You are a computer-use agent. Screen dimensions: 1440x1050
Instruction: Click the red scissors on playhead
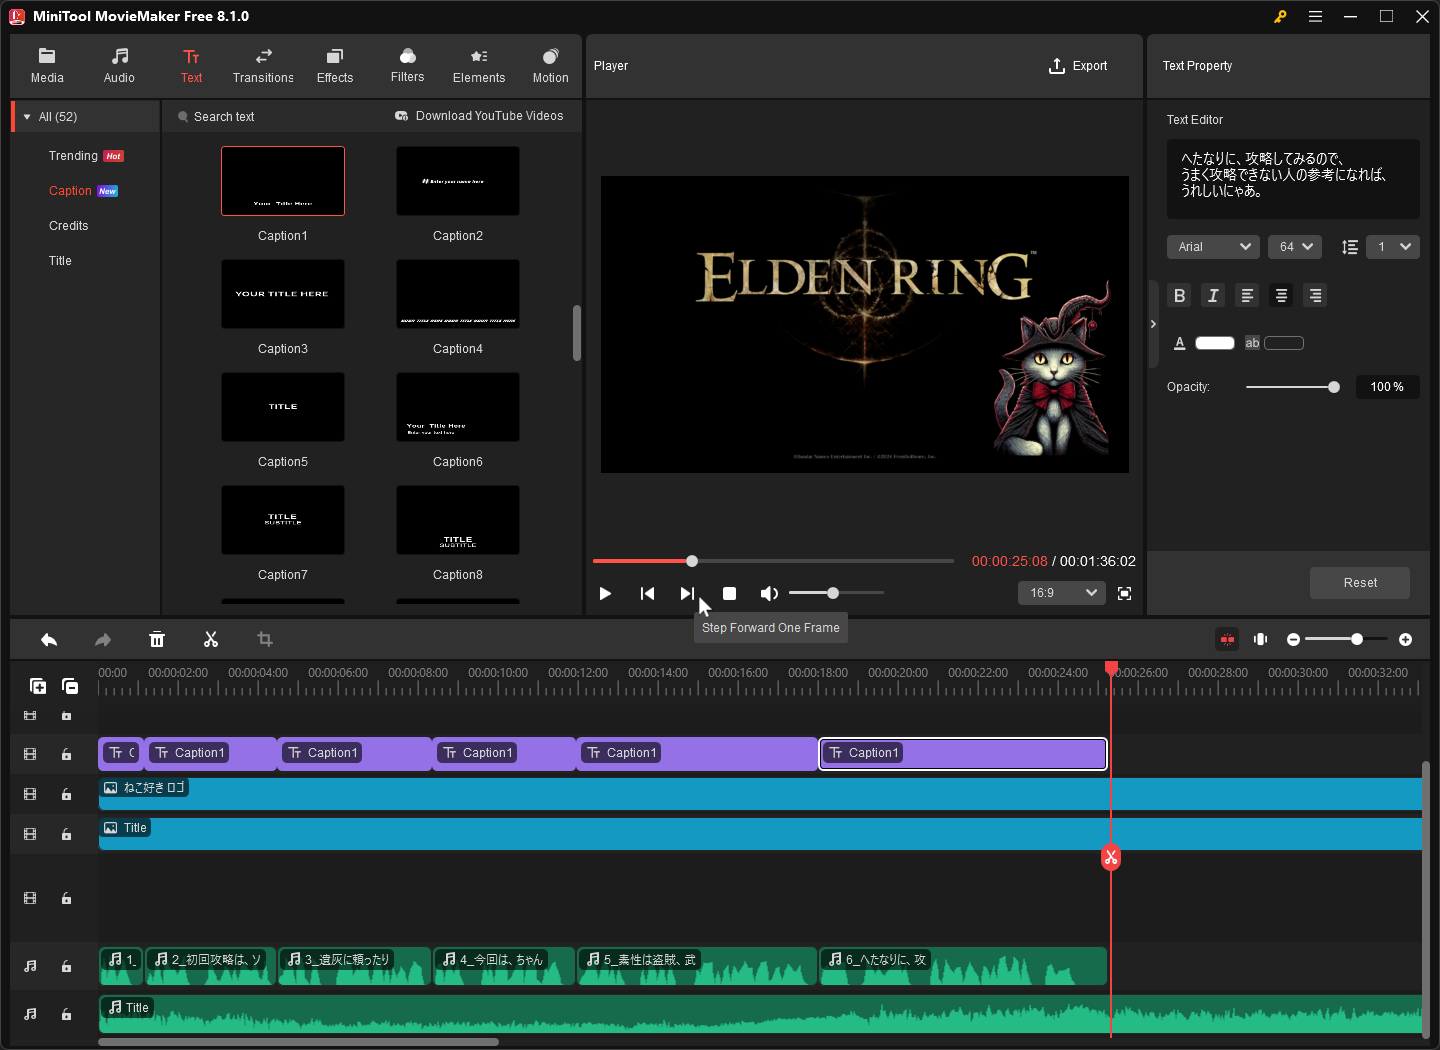point(1111,857)
